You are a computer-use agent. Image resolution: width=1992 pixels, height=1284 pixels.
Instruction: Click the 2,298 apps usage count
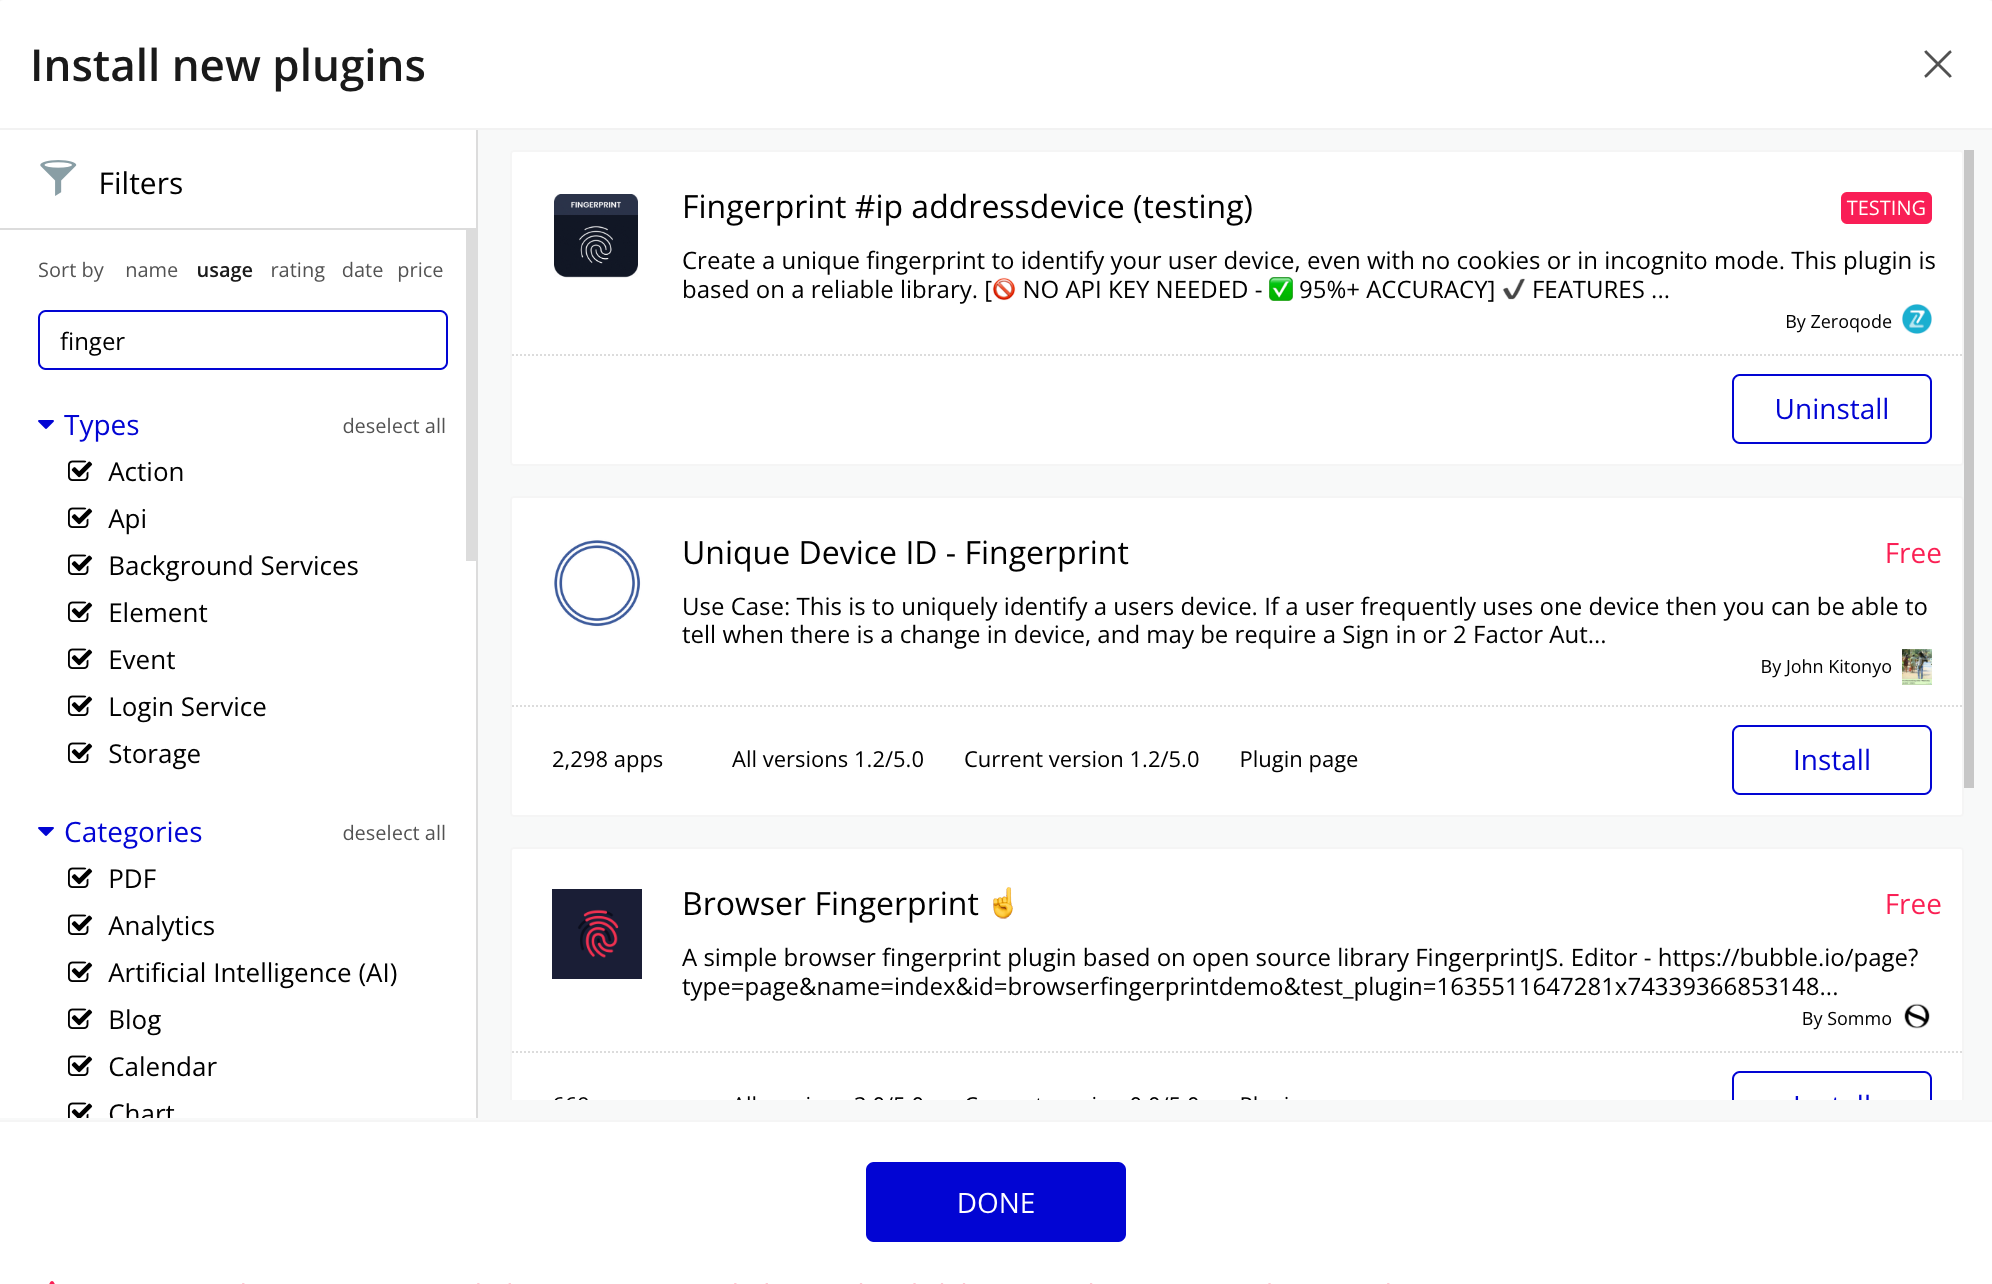click(607, 759)
